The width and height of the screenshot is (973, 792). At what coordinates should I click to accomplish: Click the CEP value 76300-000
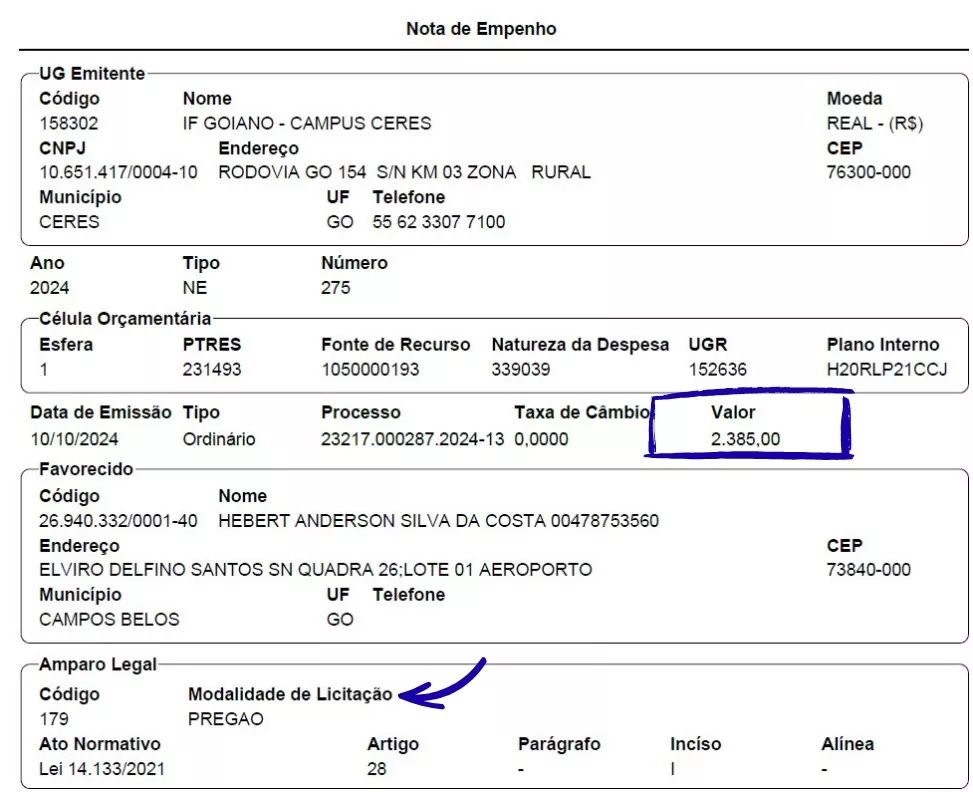869,172
